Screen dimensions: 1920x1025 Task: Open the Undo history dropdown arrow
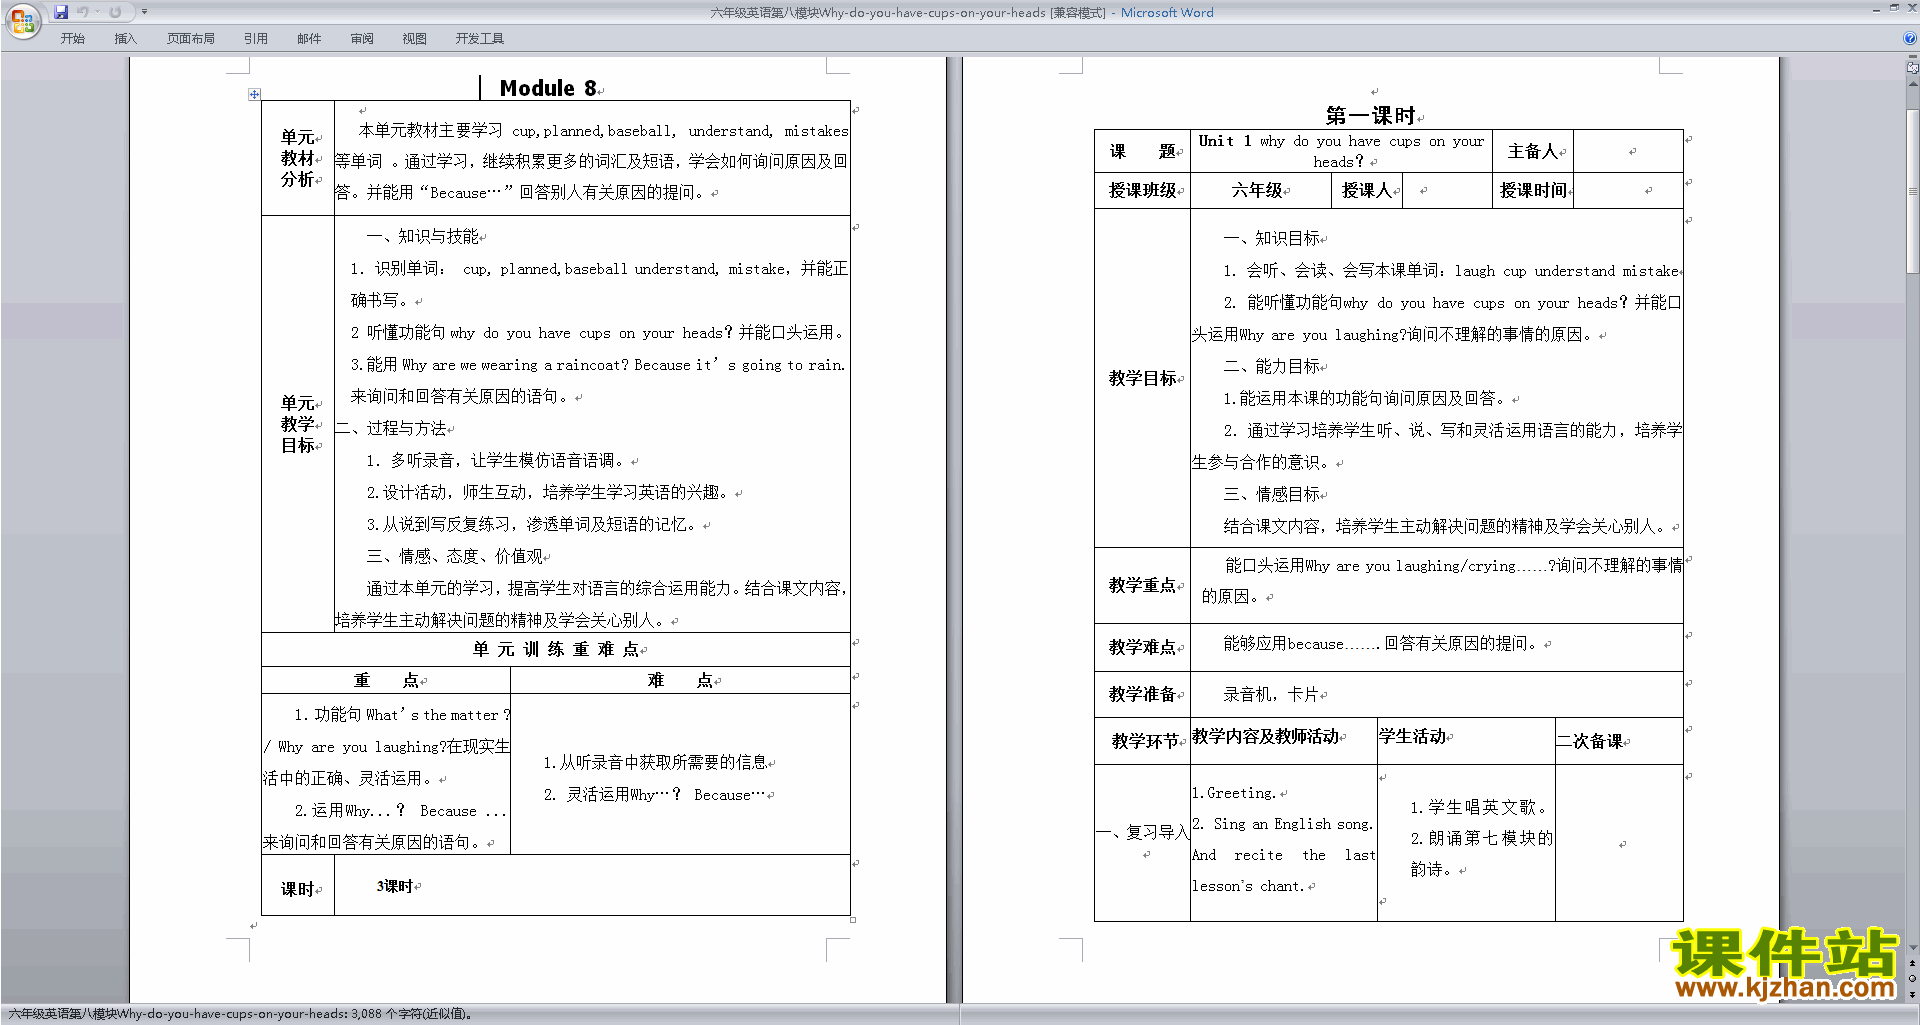pyautogui.click(x=97, y=12)
